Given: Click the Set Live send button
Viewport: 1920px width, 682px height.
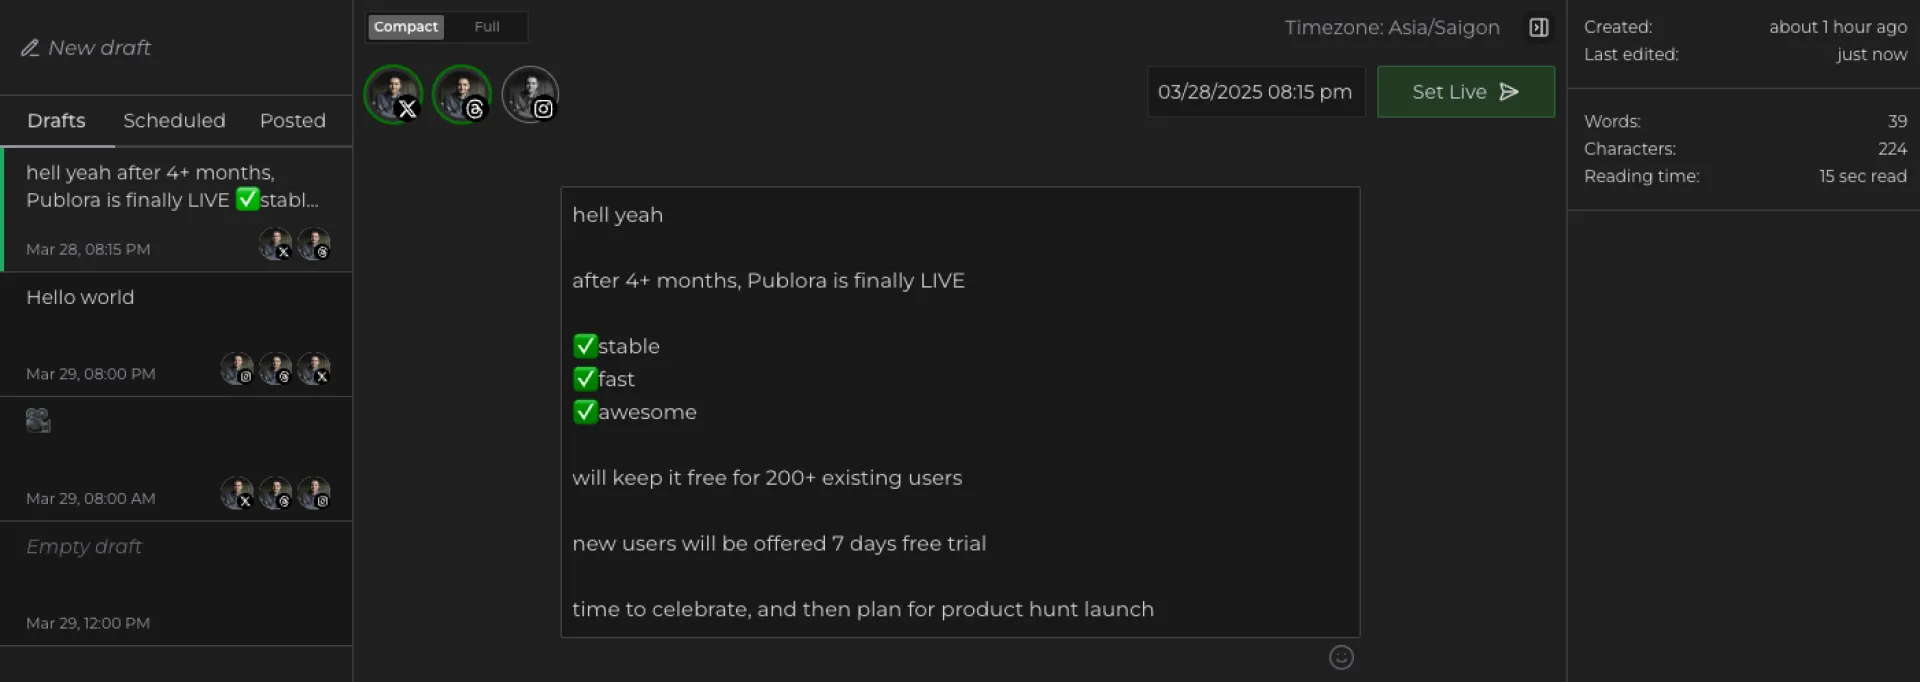Looking at the screenshot, I should [x=1465, y=92].
